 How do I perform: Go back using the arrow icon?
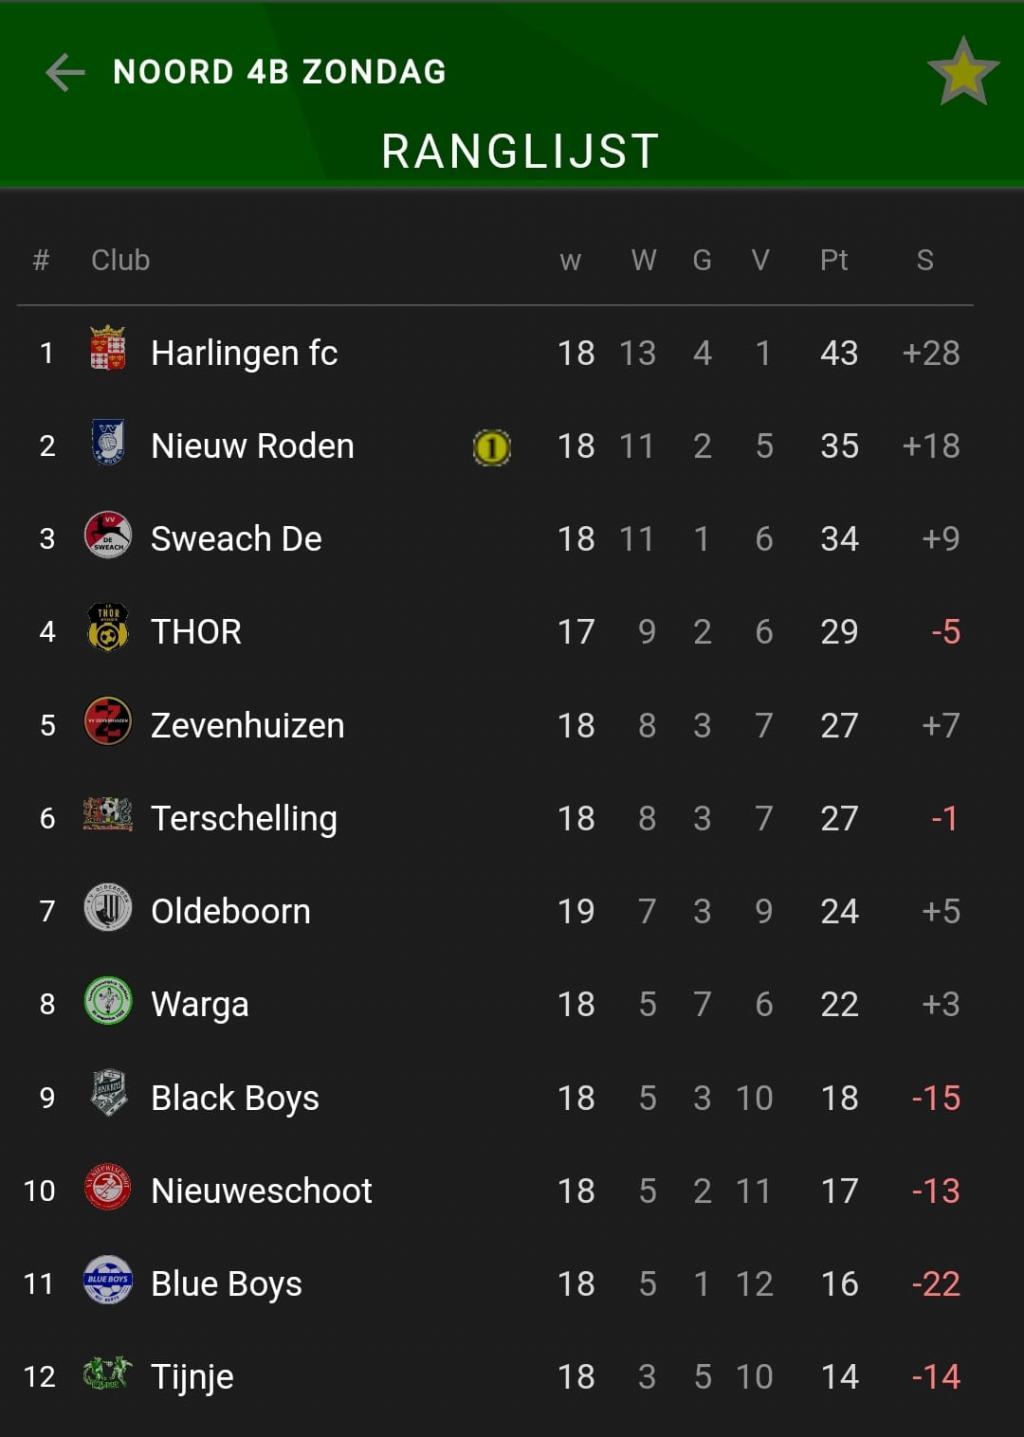coord(65,72)
